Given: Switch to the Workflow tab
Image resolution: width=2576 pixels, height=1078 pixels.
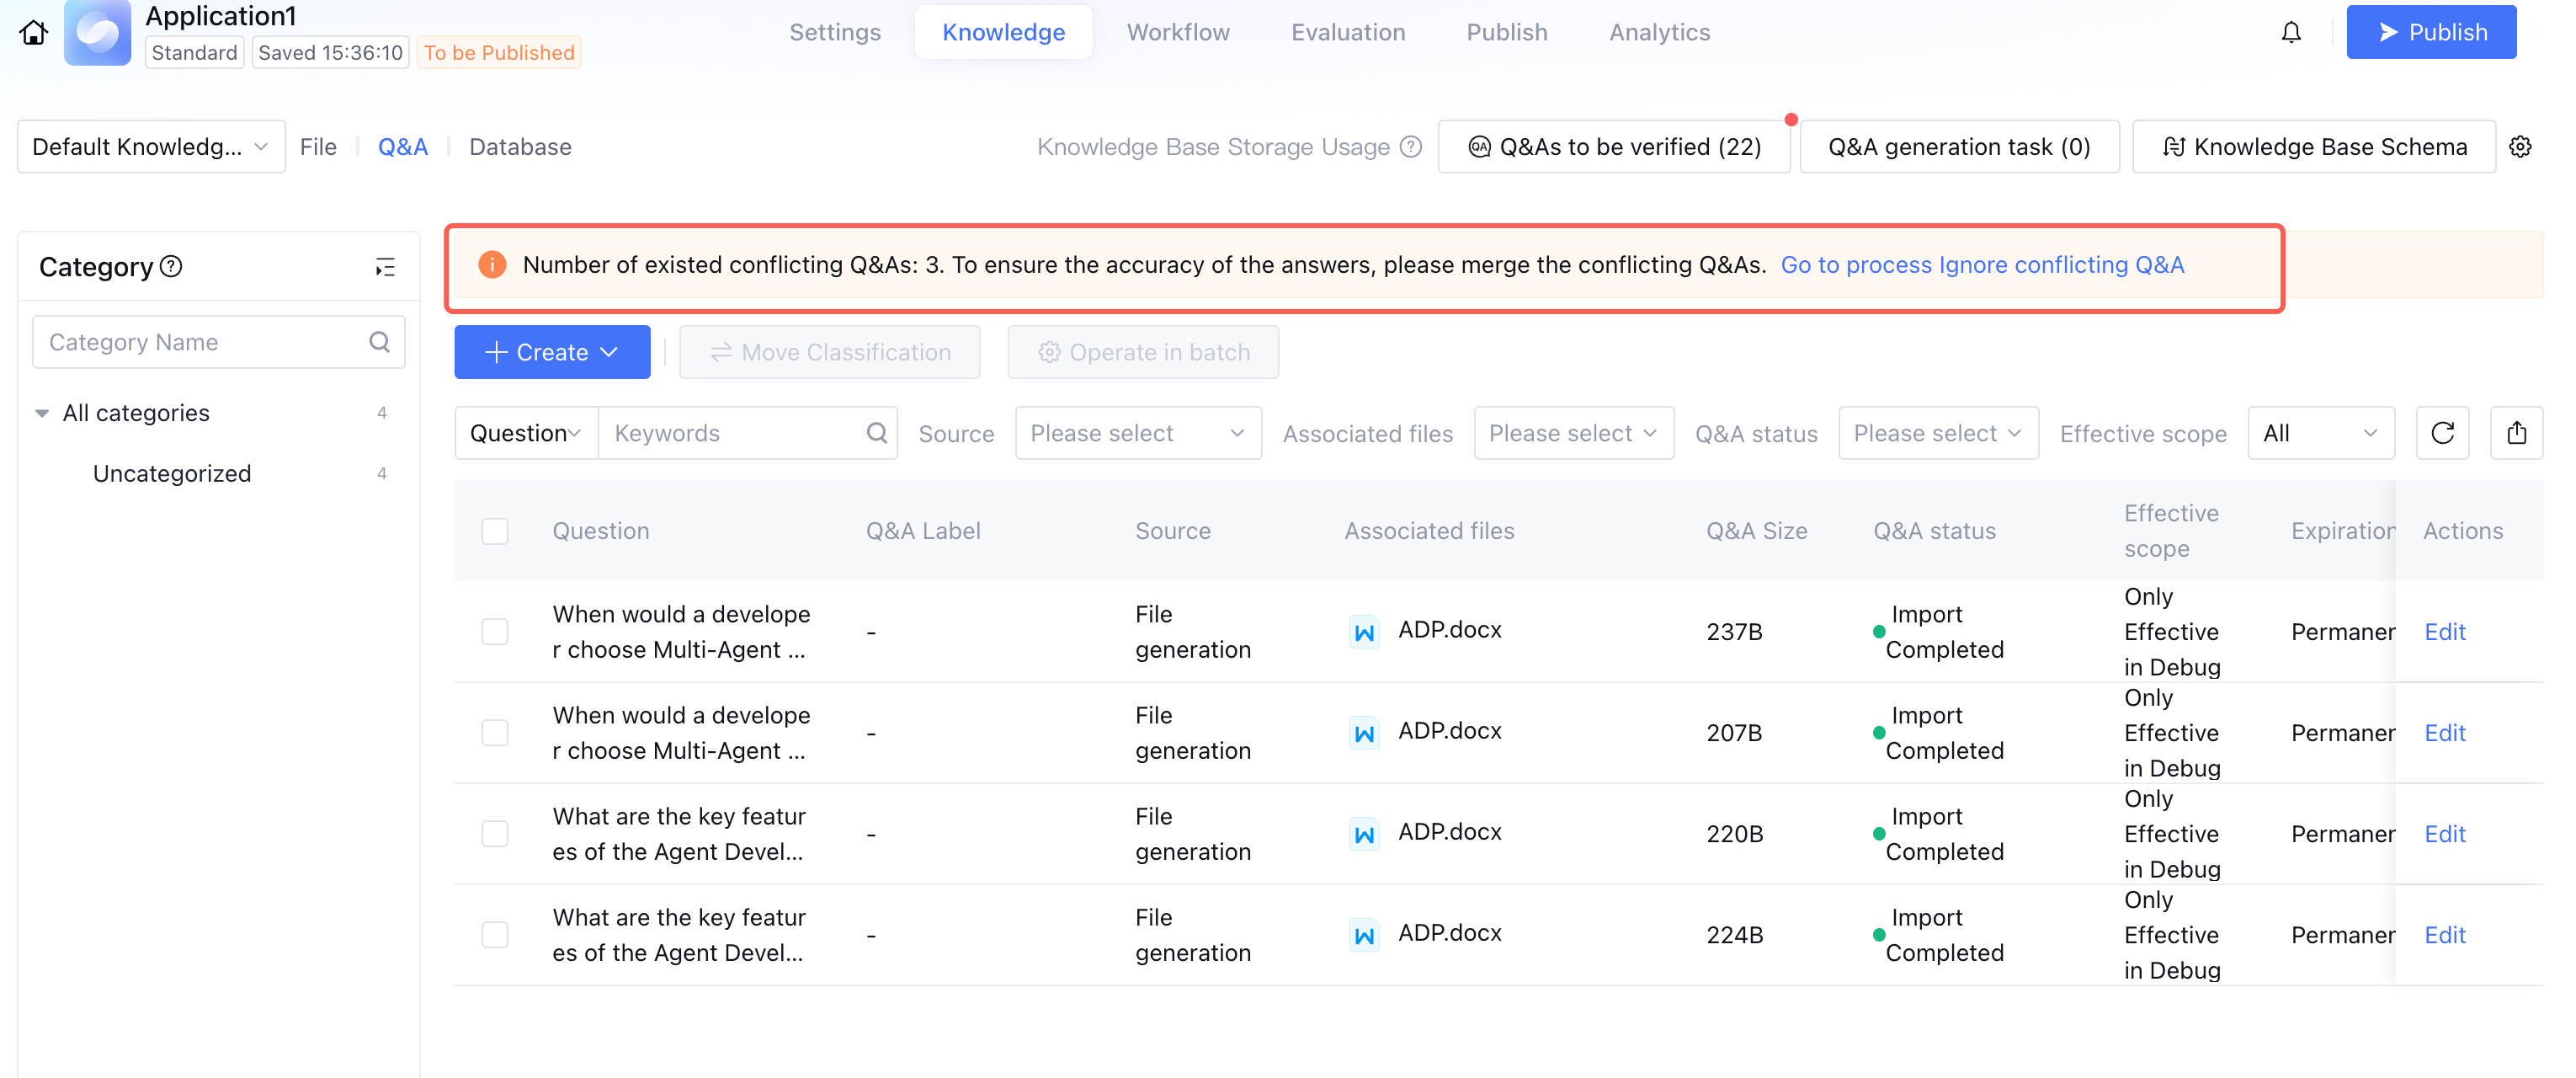Looking at the screenshot, I should [x=1177, y=32].
